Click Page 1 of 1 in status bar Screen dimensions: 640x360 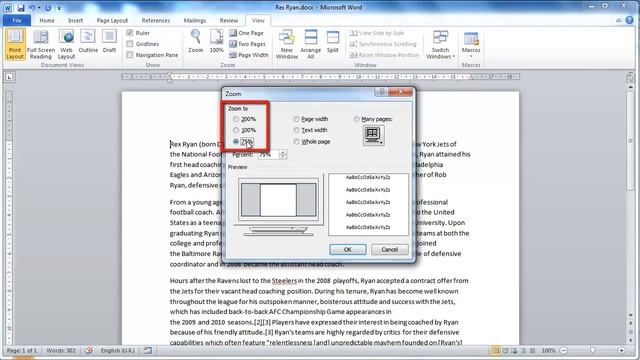[22, 351]
